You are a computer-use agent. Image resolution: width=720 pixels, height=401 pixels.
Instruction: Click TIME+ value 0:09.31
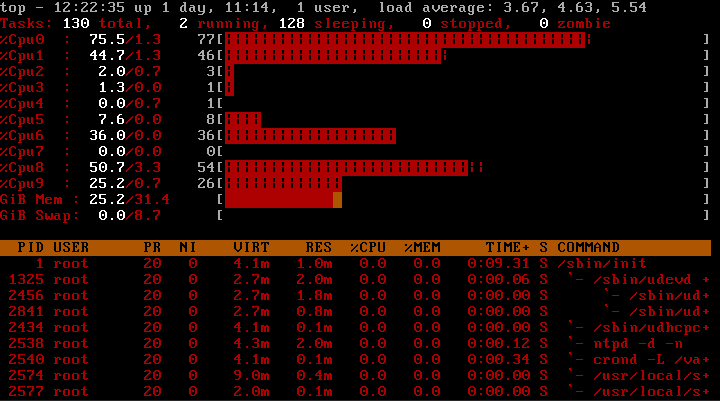click(x=499, y=264)
